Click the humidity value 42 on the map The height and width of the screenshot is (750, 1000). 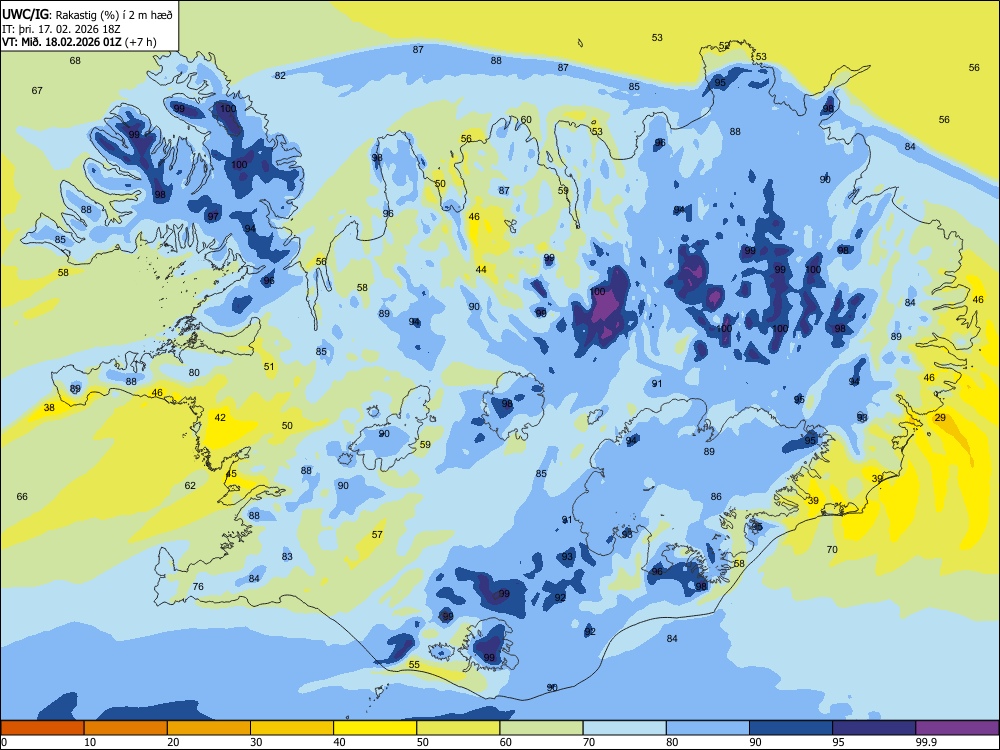click(x=220, y=418)
